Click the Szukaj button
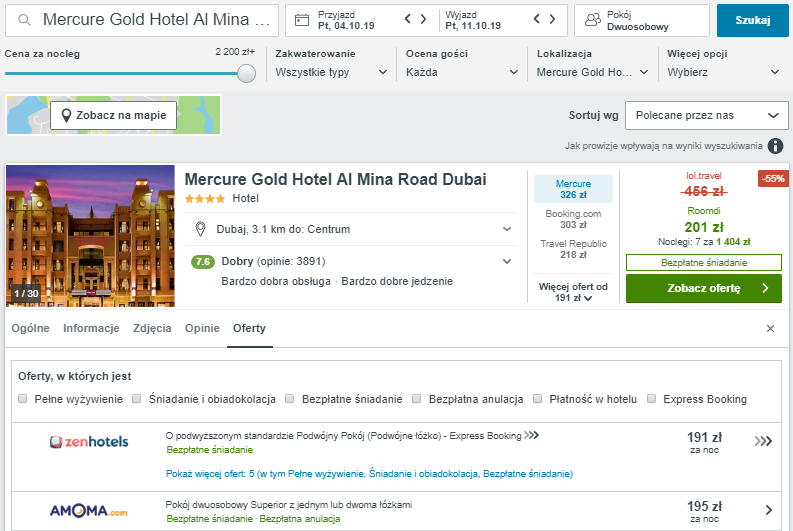Image resolution: width=793 pixels, height=531 pixels. 753,21
